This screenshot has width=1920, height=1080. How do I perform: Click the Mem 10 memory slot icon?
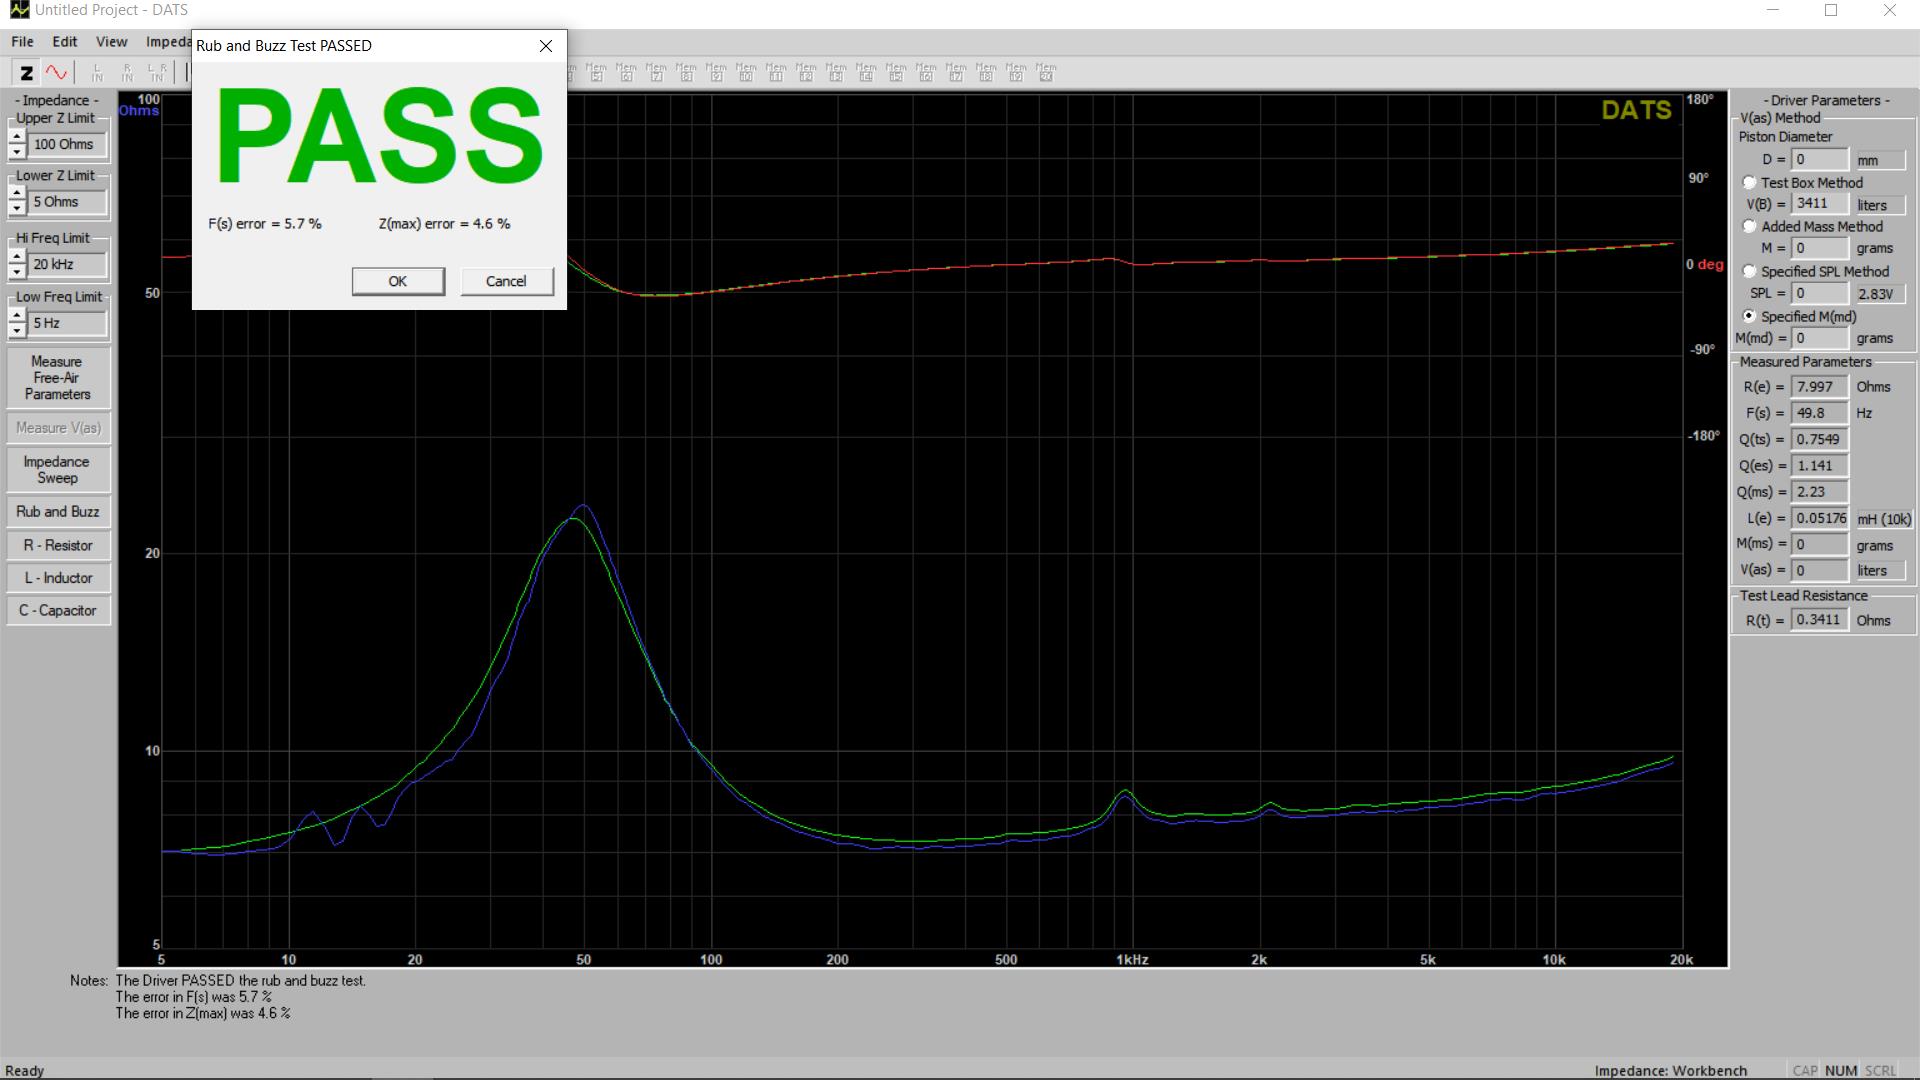coord(746,72)
